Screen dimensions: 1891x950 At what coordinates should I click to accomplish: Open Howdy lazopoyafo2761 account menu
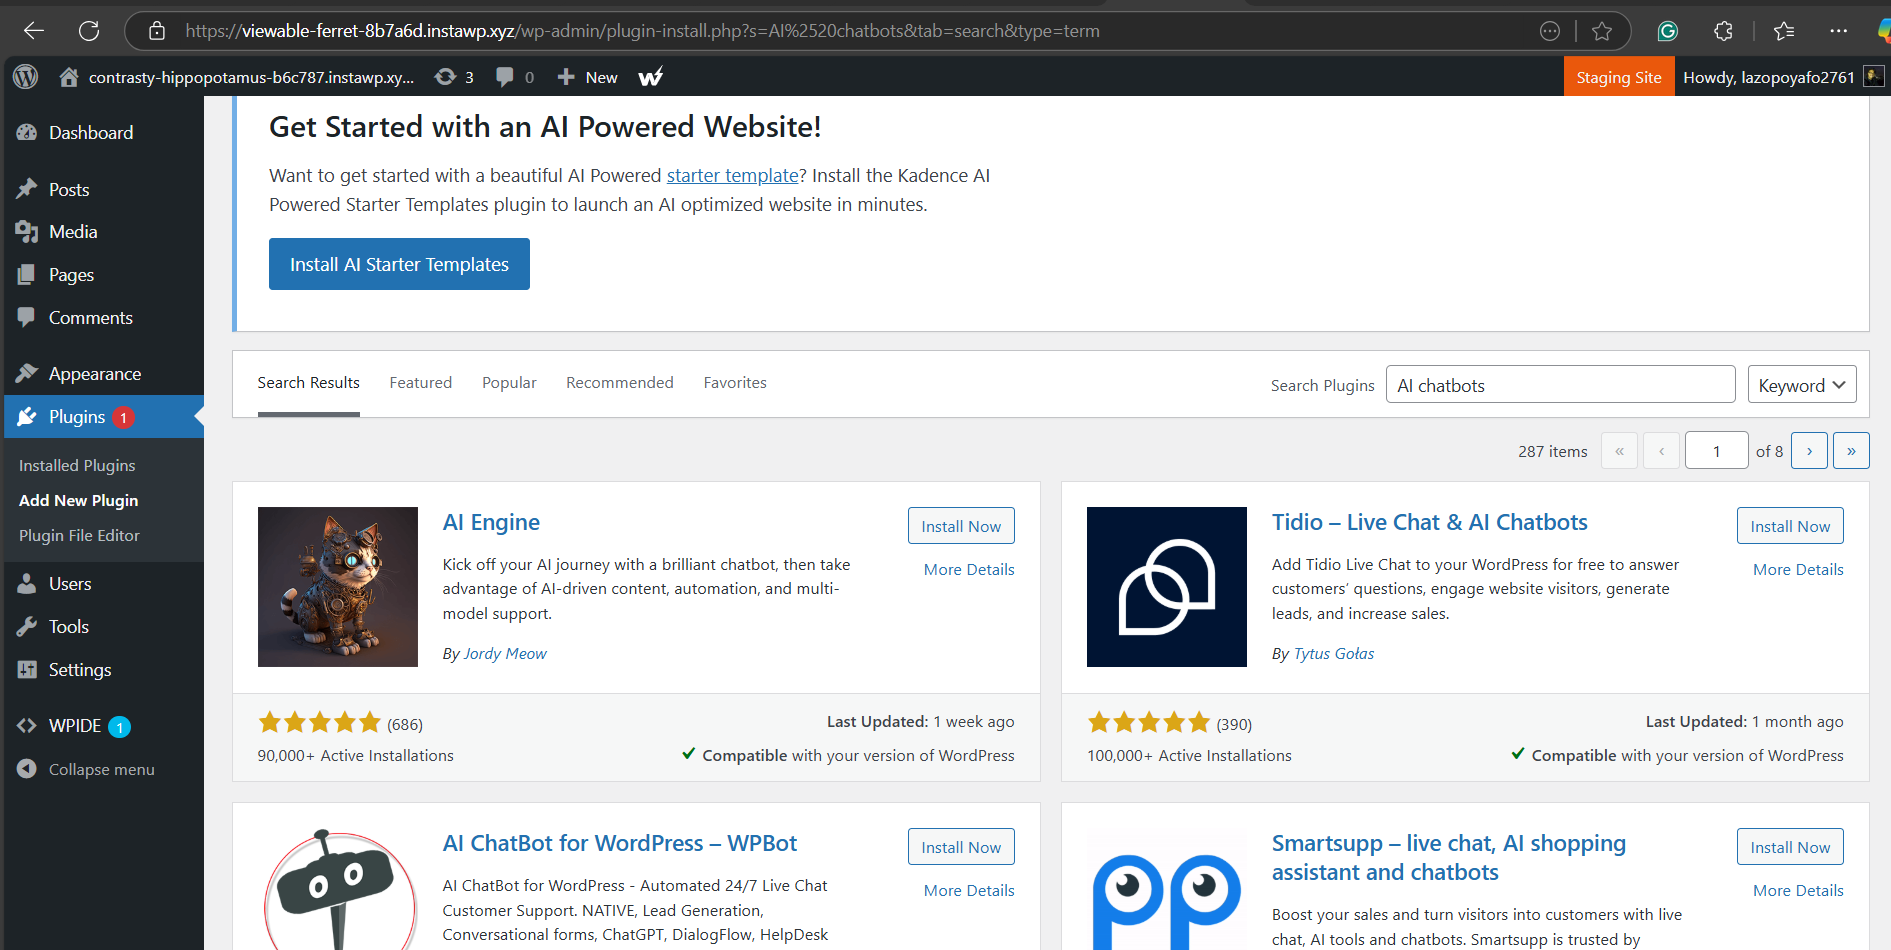point(1768,77)
